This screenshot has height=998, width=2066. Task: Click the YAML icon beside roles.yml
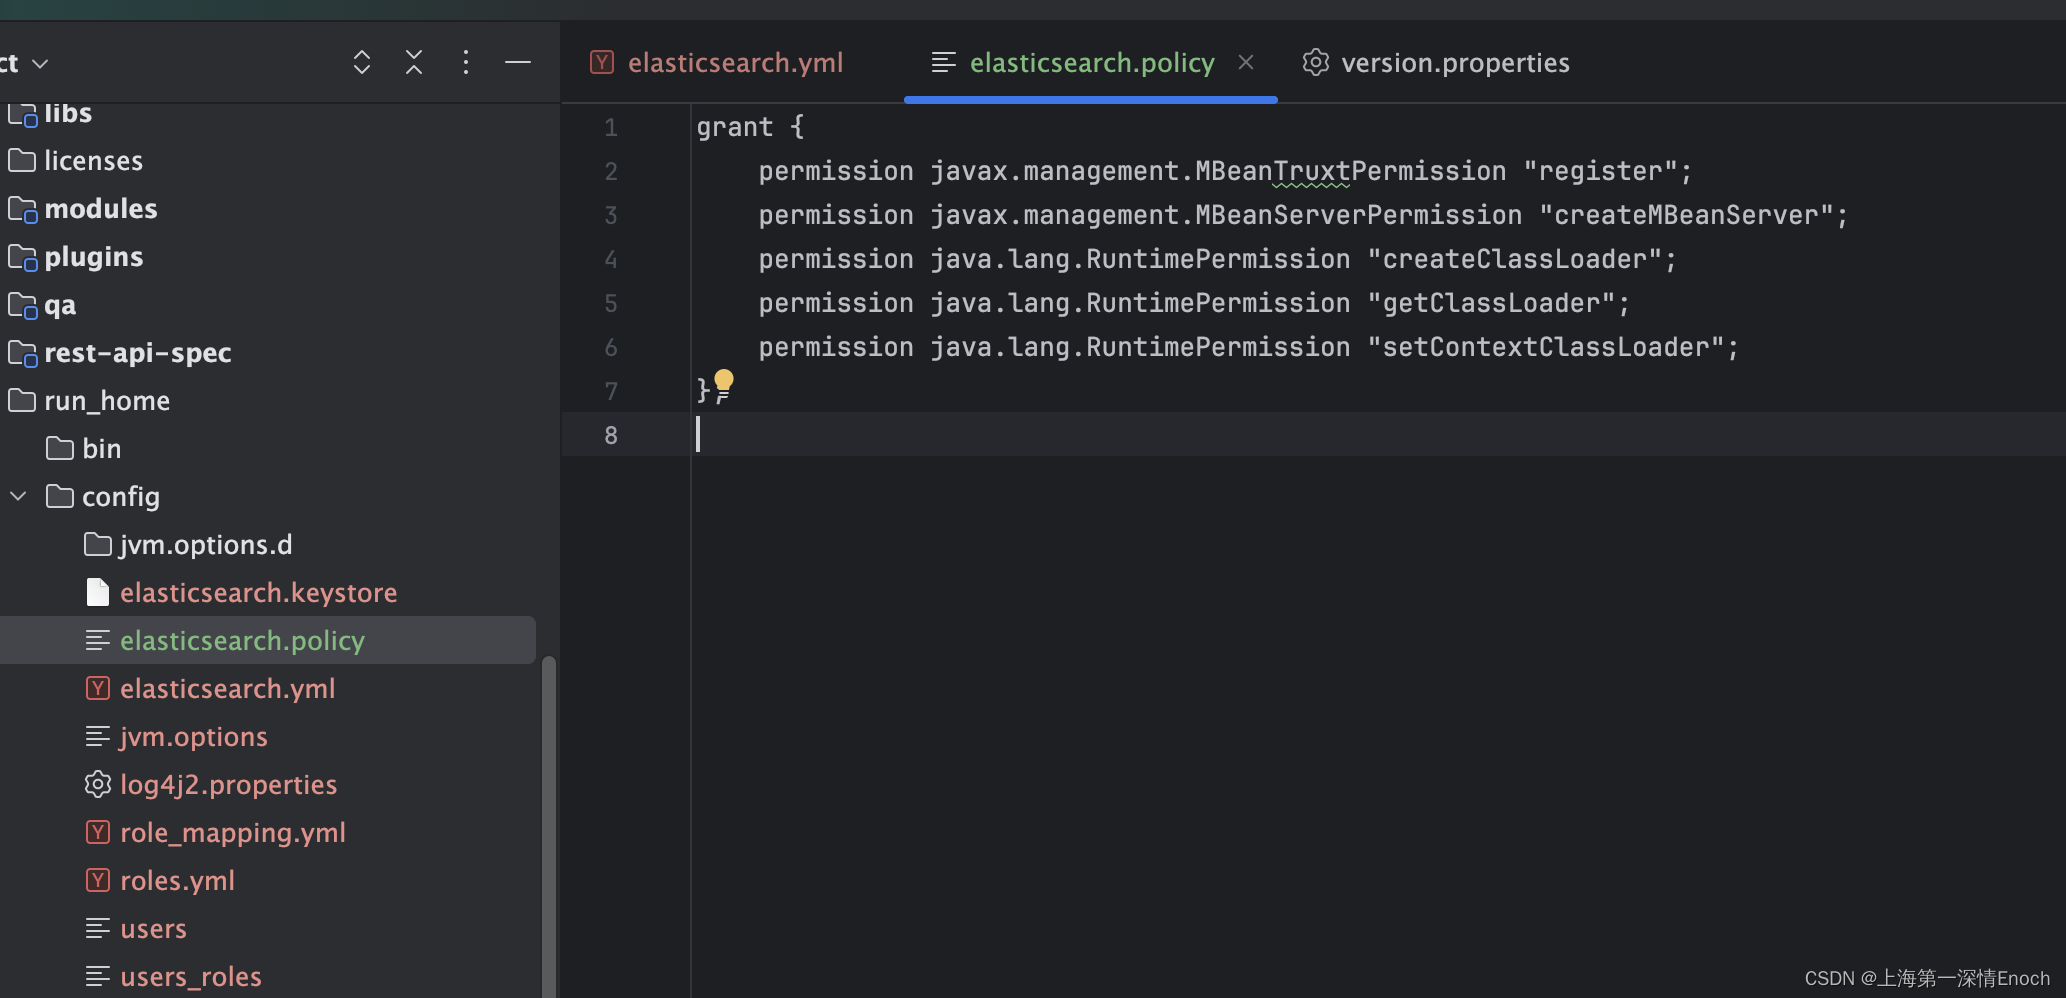click(97, 880)
